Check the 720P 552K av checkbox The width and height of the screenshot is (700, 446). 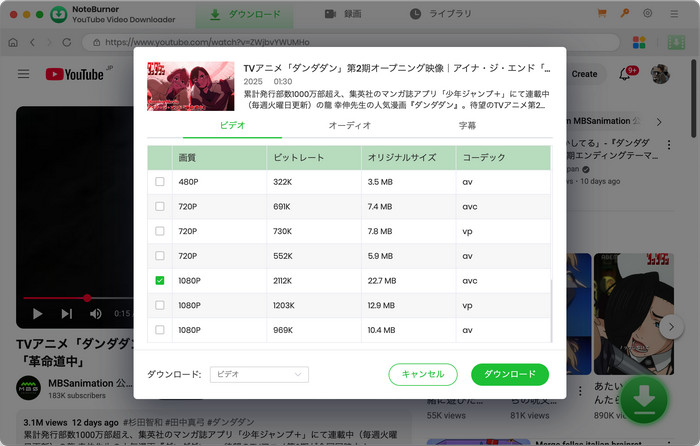159,256
